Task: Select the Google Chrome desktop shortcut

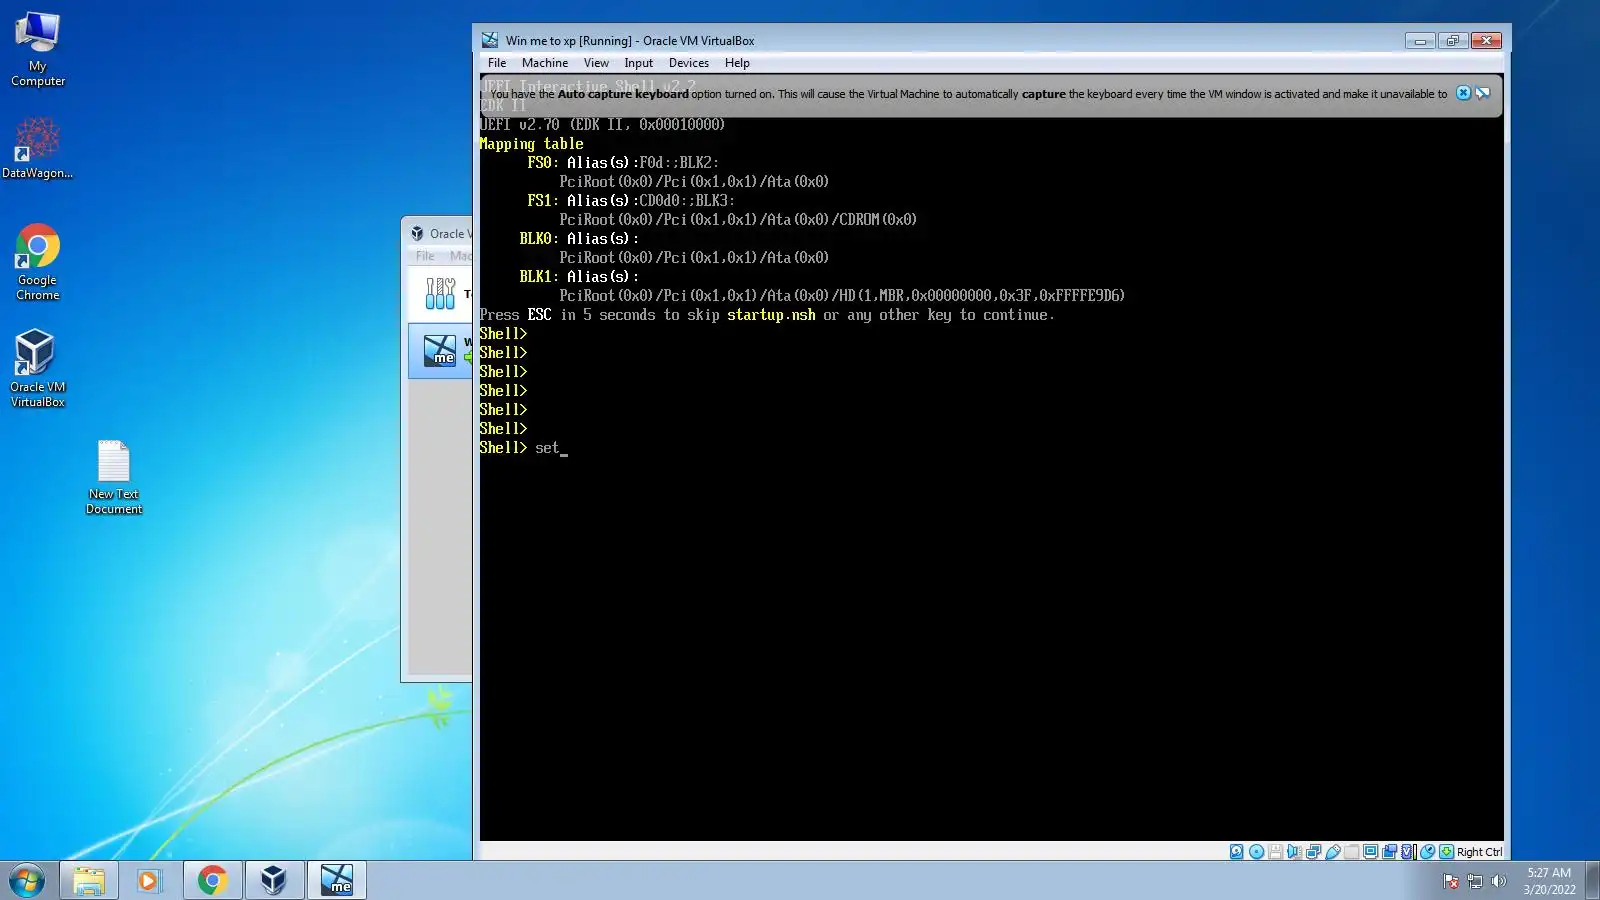Action: pos(38,262)
